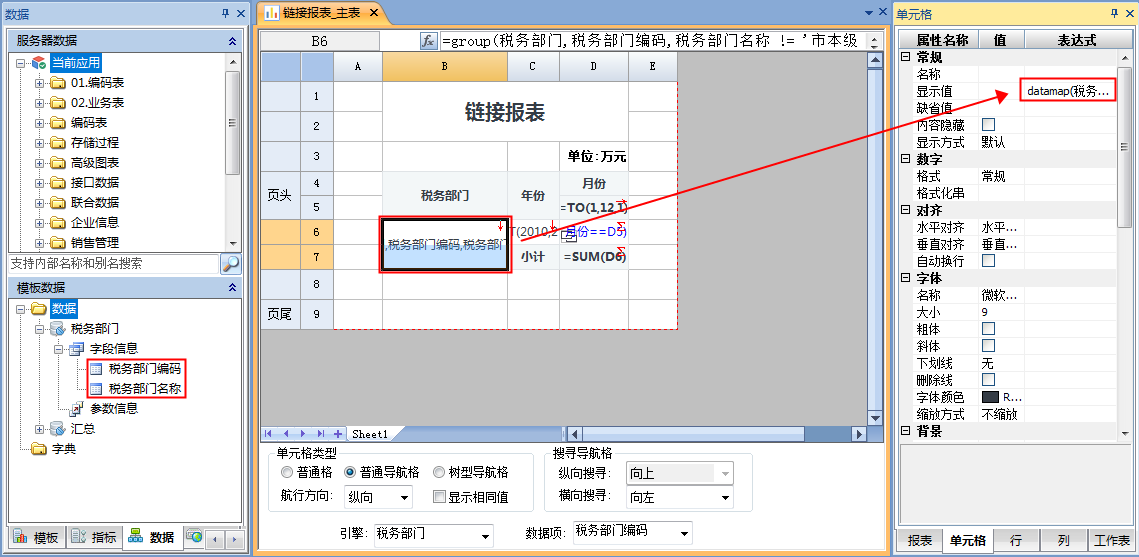Pin the 单元格 properties panel
The height and width of the screenshot is (557, 1139).
[1114, 14]
